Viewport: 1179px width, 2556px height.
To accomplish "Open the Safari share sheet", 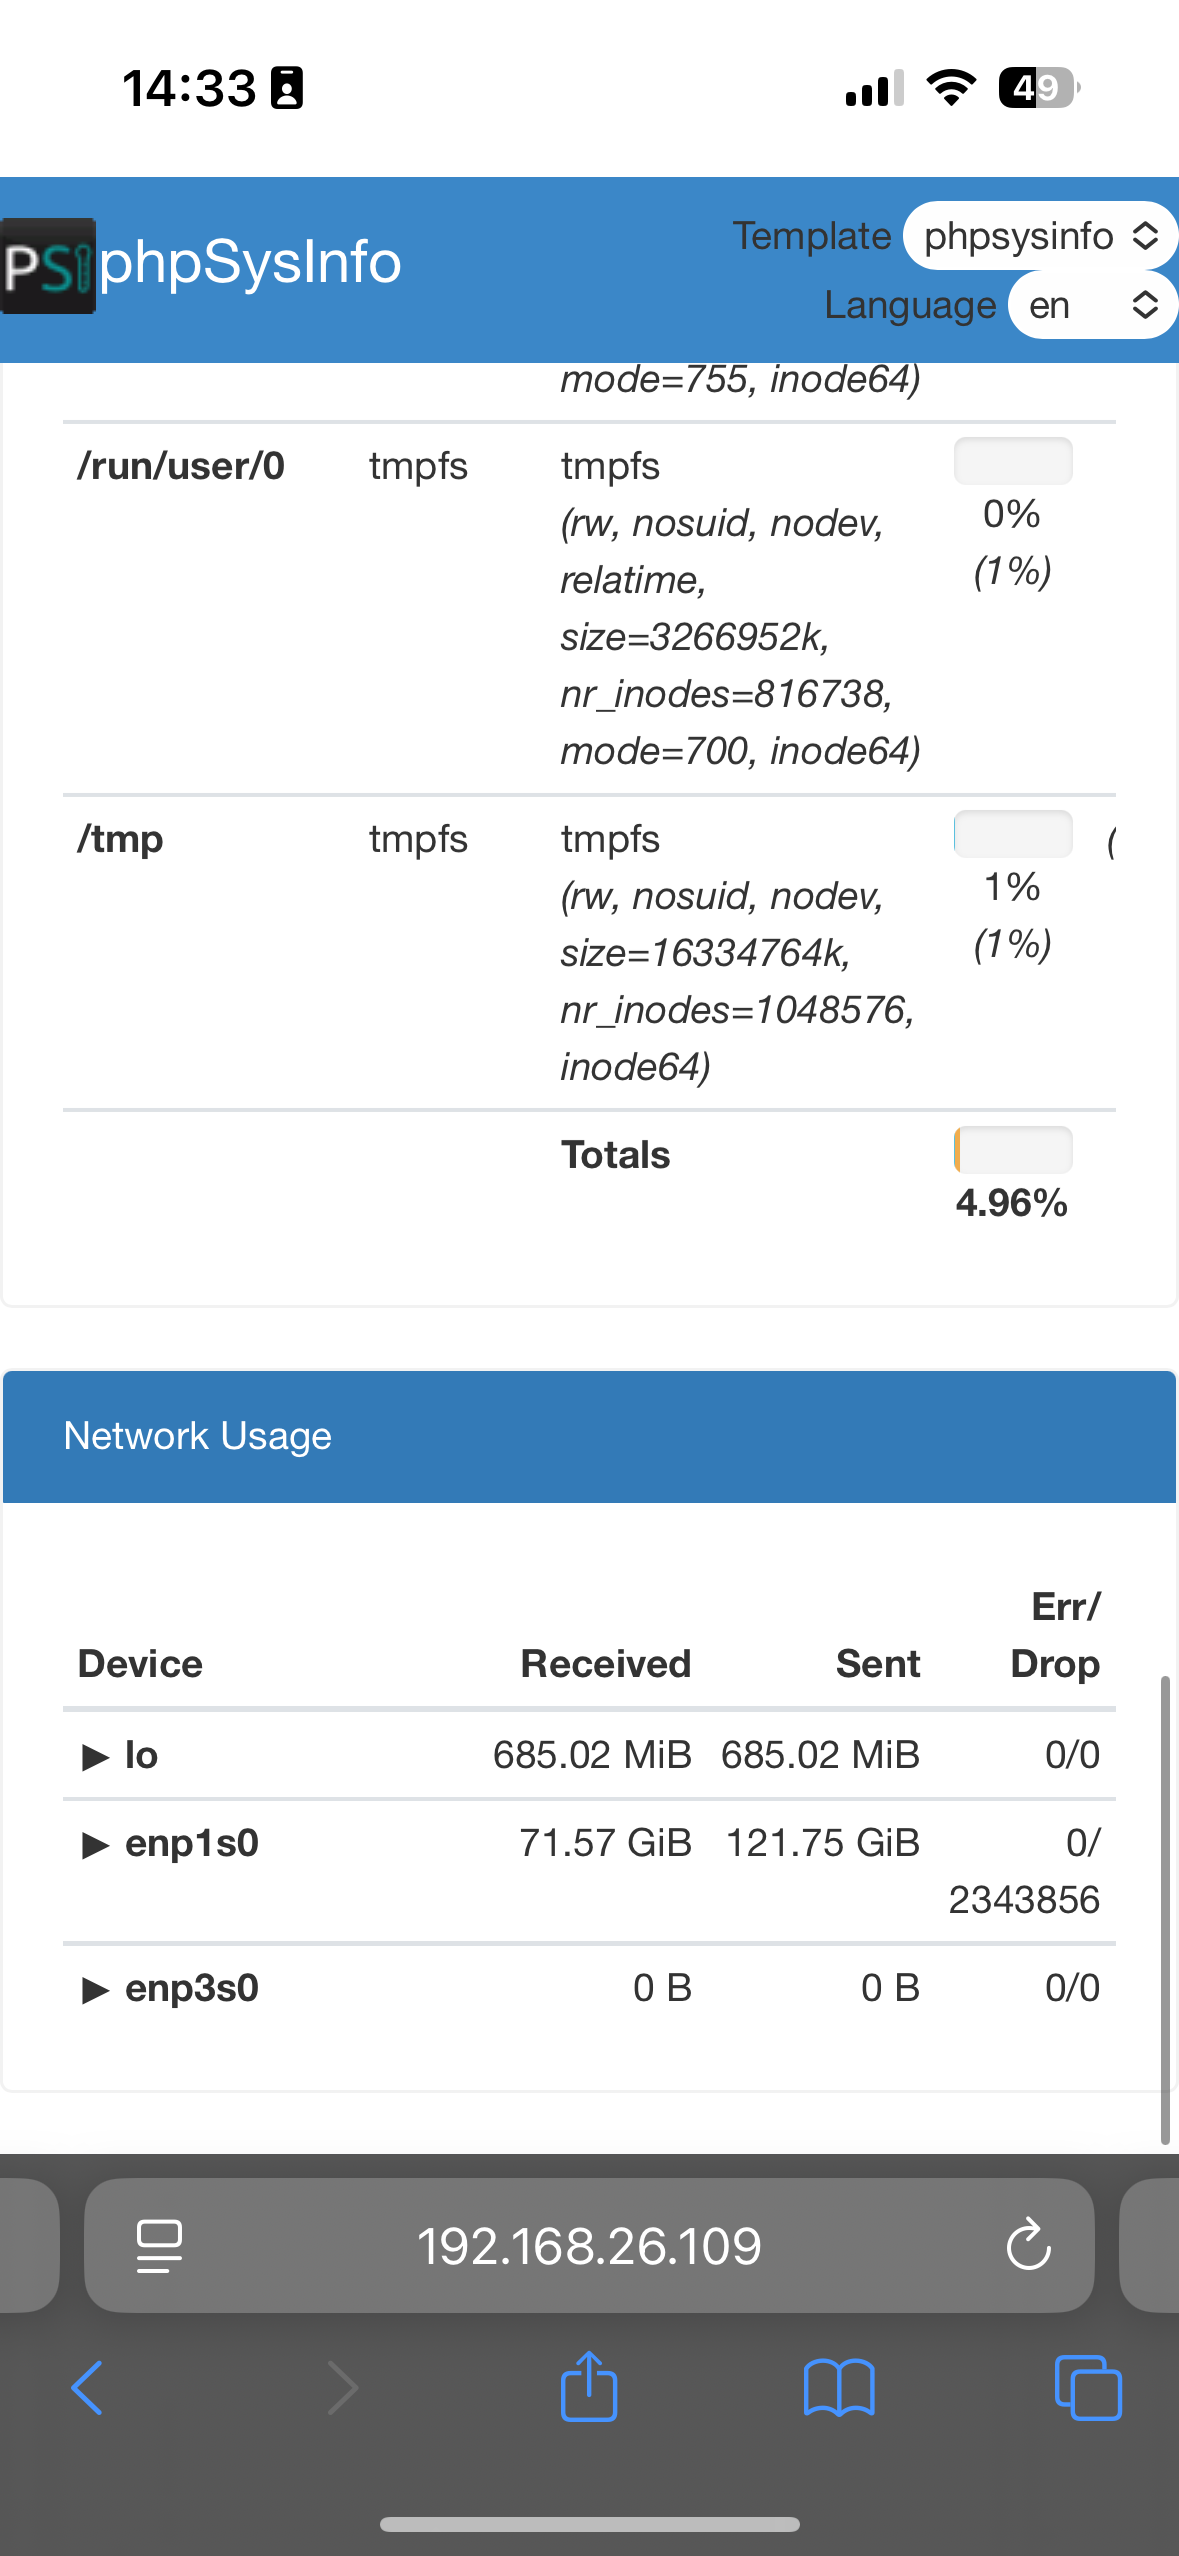I will pos(589,2386).
